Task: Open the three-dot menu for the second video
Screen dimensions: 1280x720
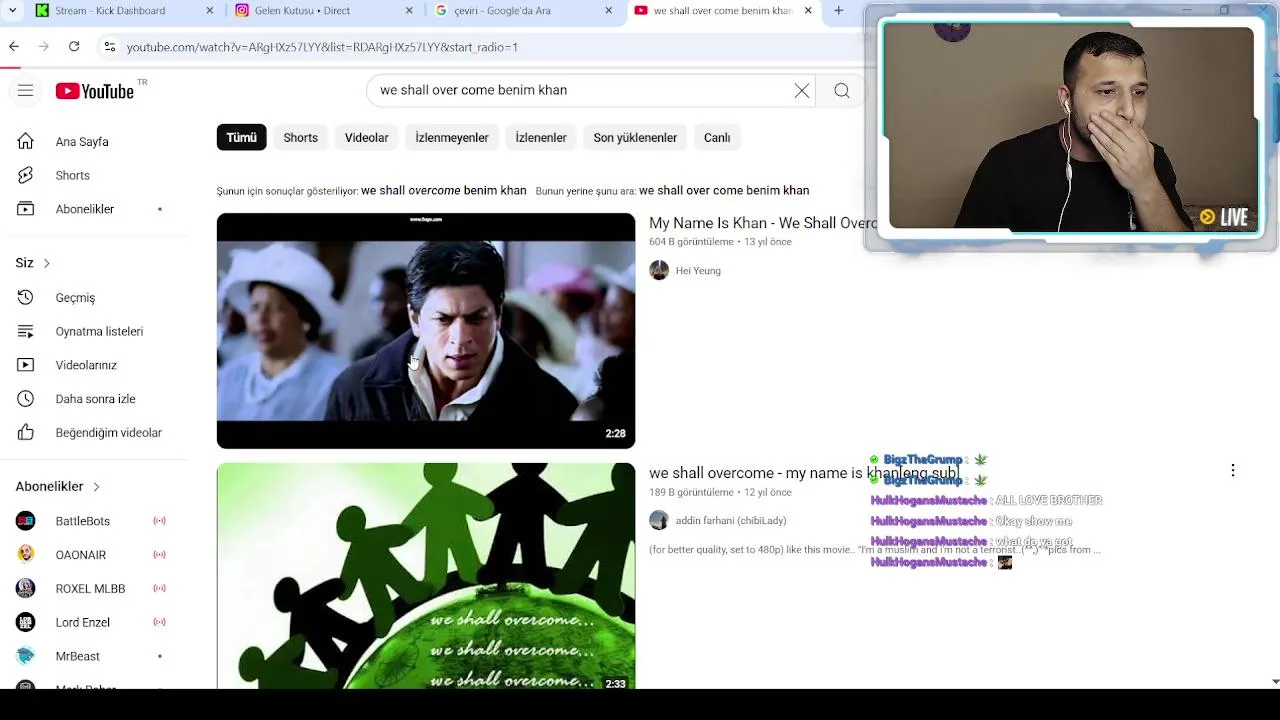Action: tap(1233, 470)
